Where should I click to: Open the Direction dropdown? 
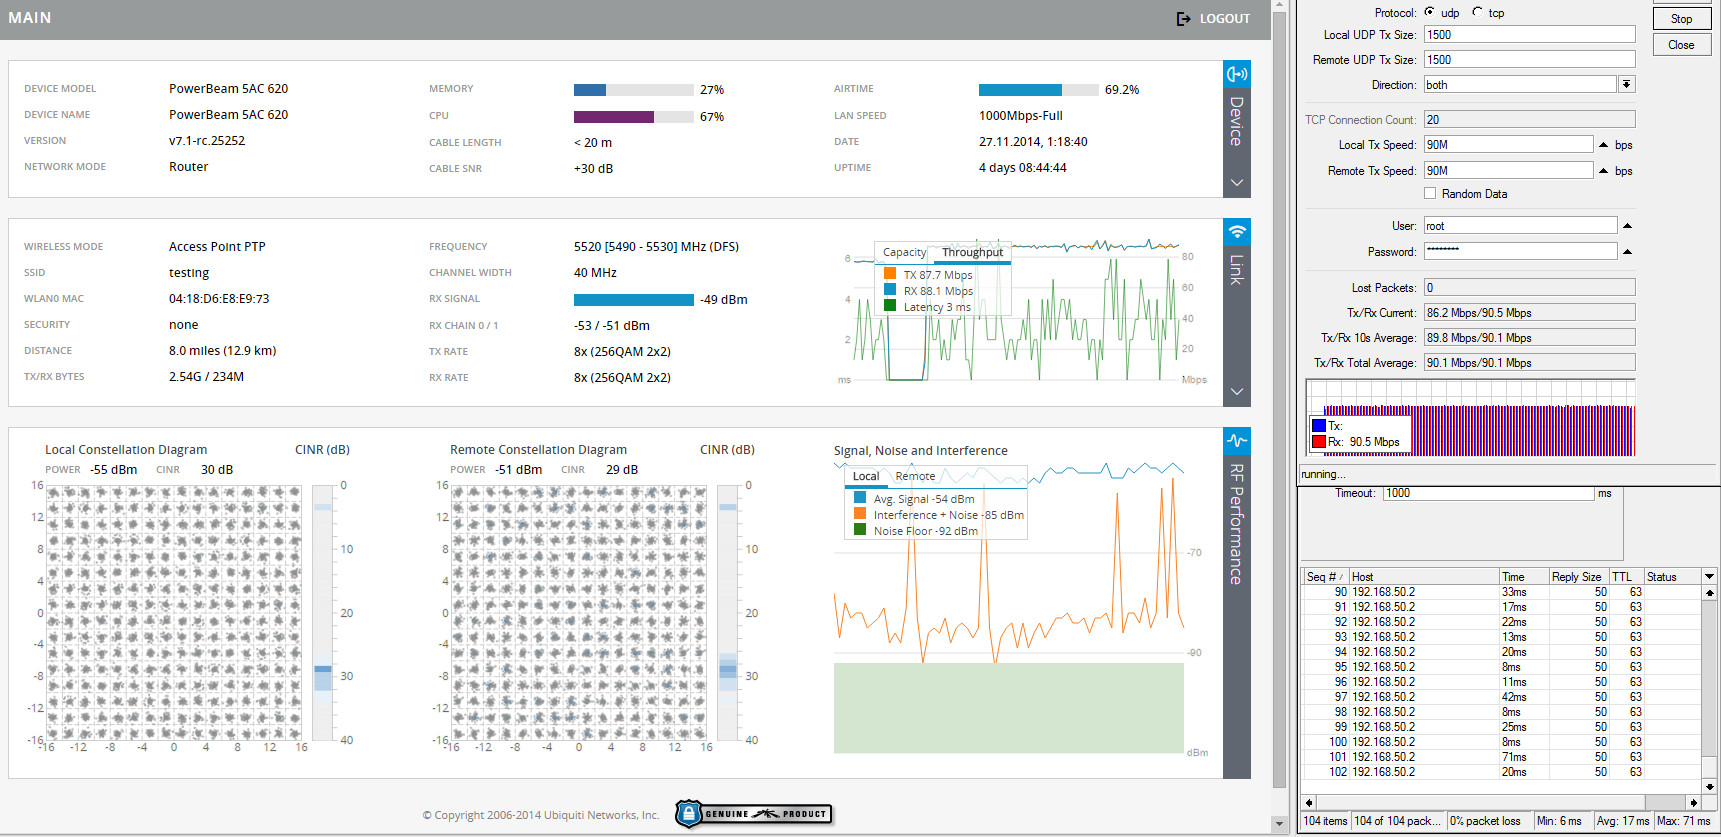[1627, 85]
